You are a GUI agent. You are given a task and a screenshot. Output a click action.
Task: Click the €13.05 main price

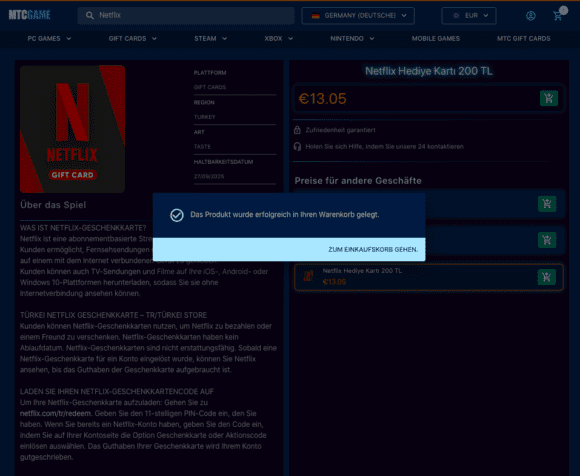[322, 99]
